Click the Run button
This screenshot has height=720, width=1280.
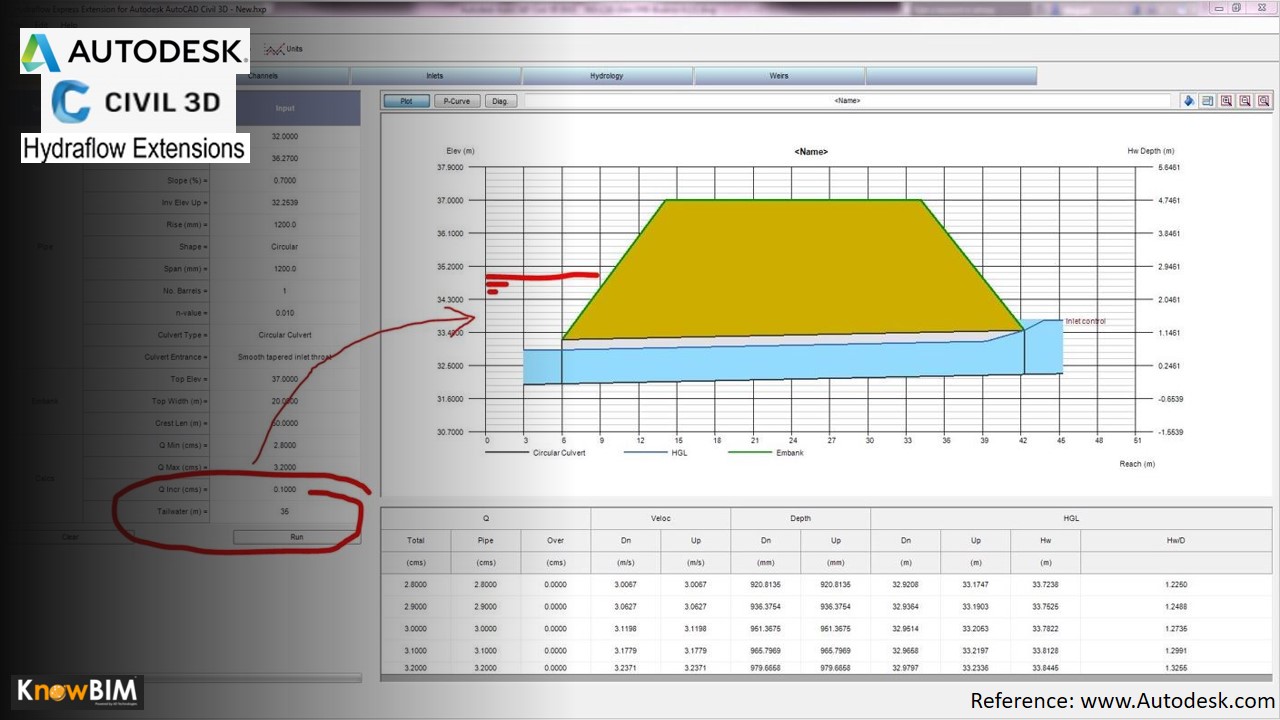click(x=297, y=537)
